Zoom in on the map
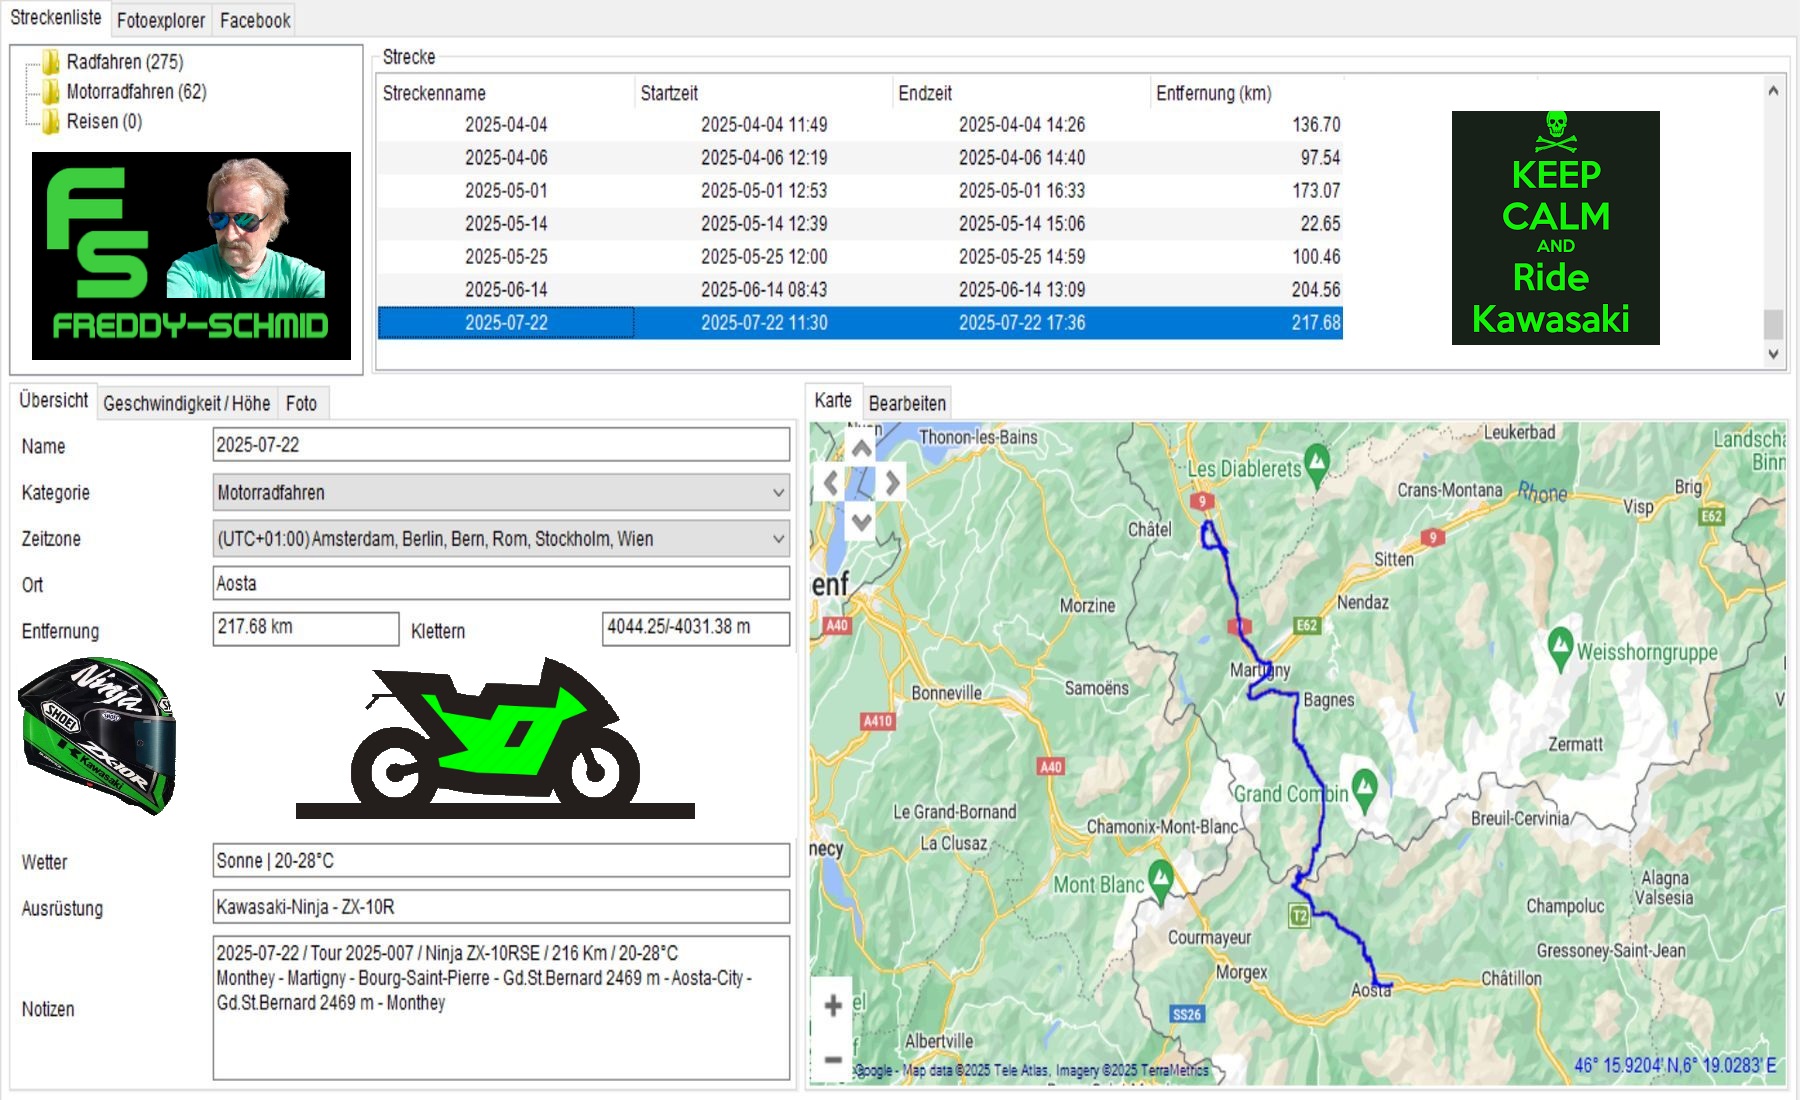 (832, 1005)
